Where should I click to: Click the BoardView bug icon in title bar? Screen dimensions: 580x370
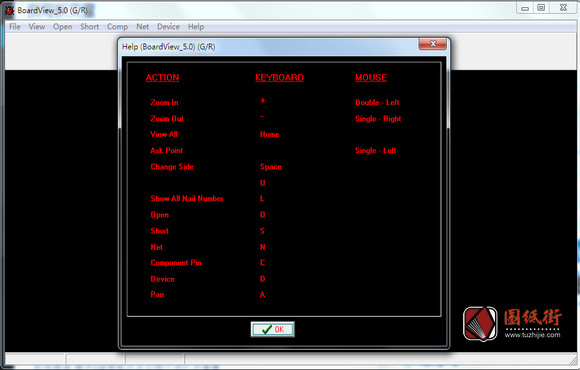click(9, 10)
